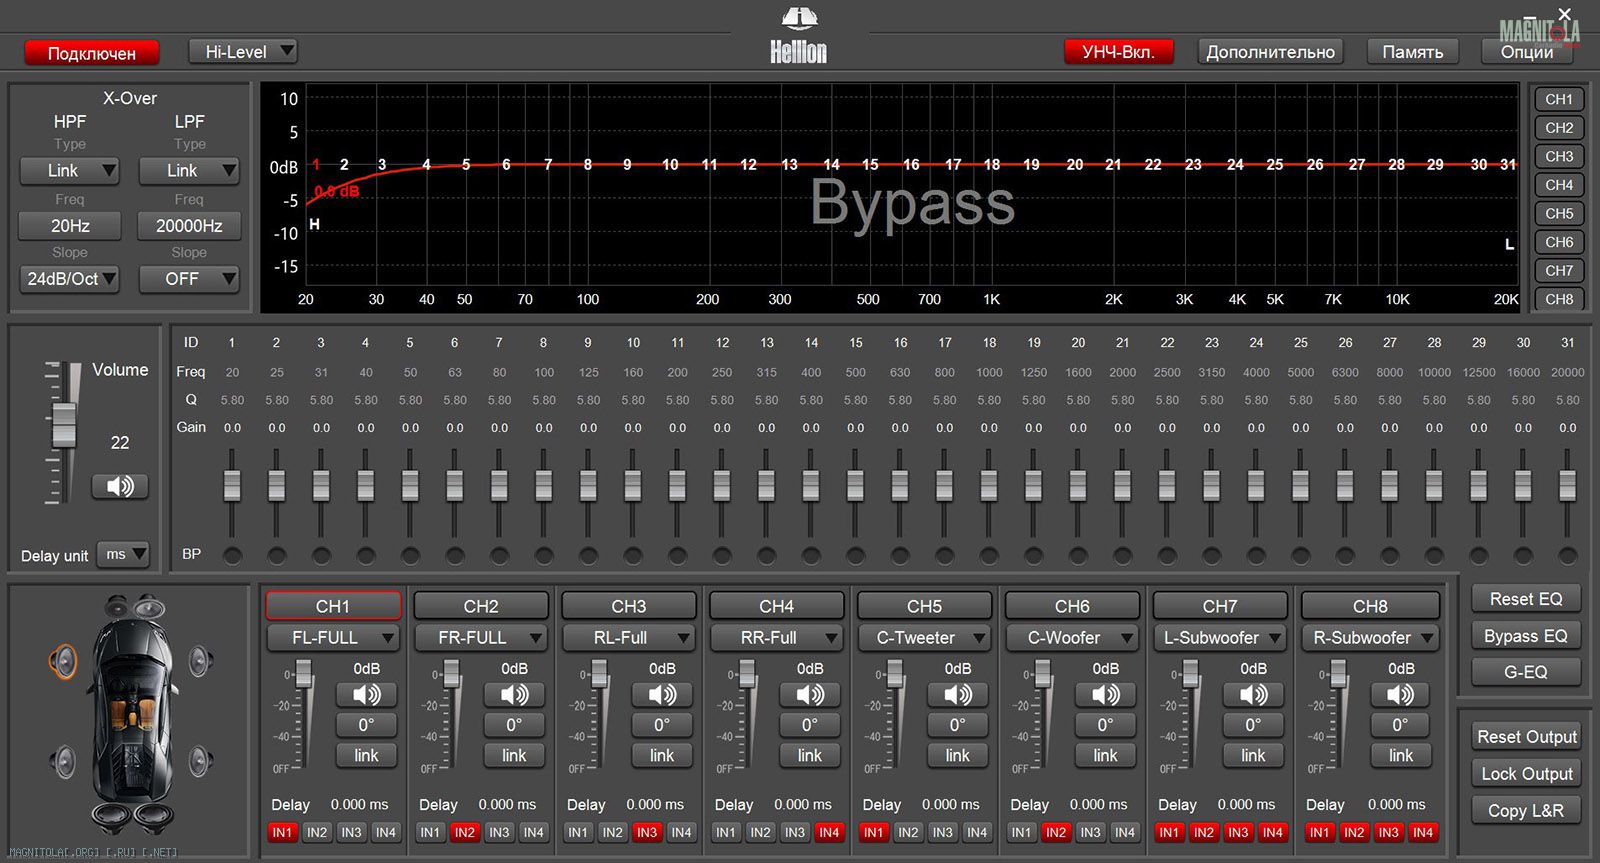
Task: Open G-EQ mode
Action: click(x=1526, y=672)
